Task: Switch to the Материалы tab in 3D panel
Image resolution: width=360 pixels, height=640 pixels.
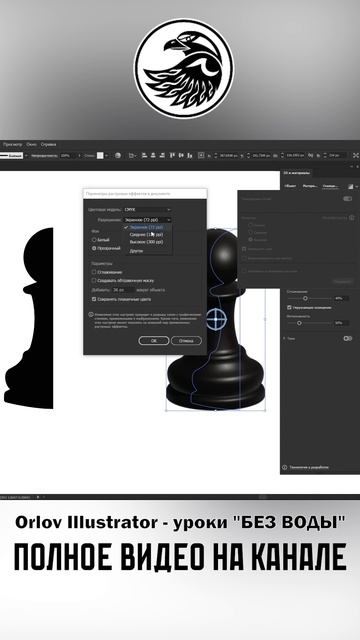Action: tap(311, 186)
